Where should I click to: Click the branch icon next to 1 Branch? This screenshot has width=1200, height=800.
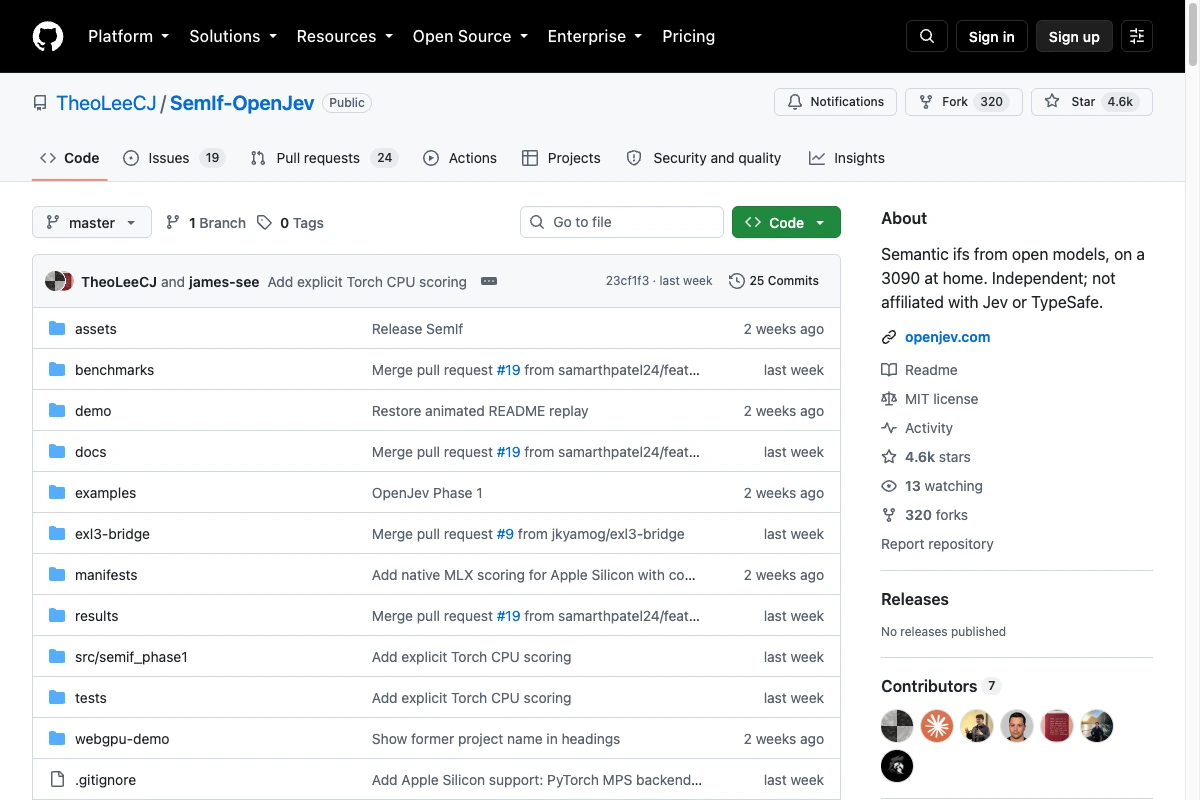point(173,222)
